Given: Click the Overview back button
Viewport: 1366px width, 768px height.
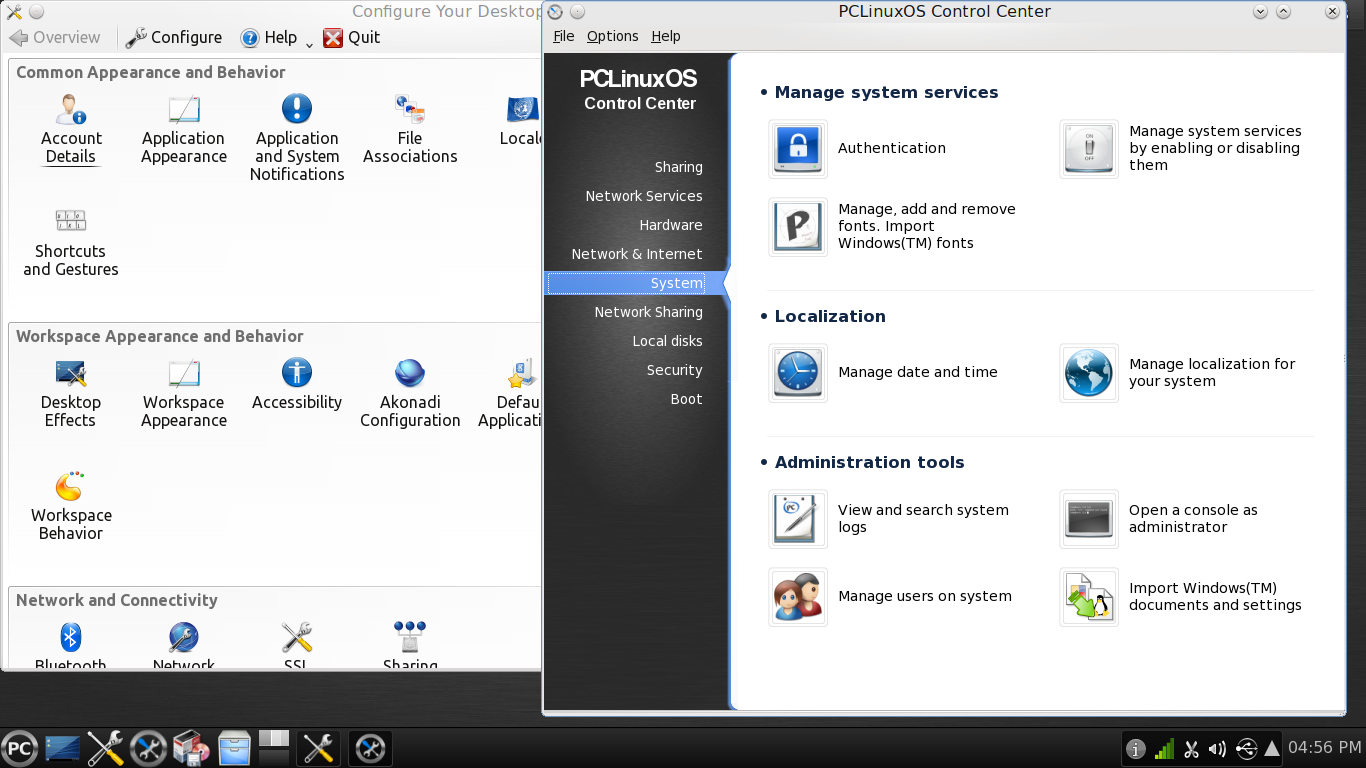Looking at the screenshot, I should 55,37.
